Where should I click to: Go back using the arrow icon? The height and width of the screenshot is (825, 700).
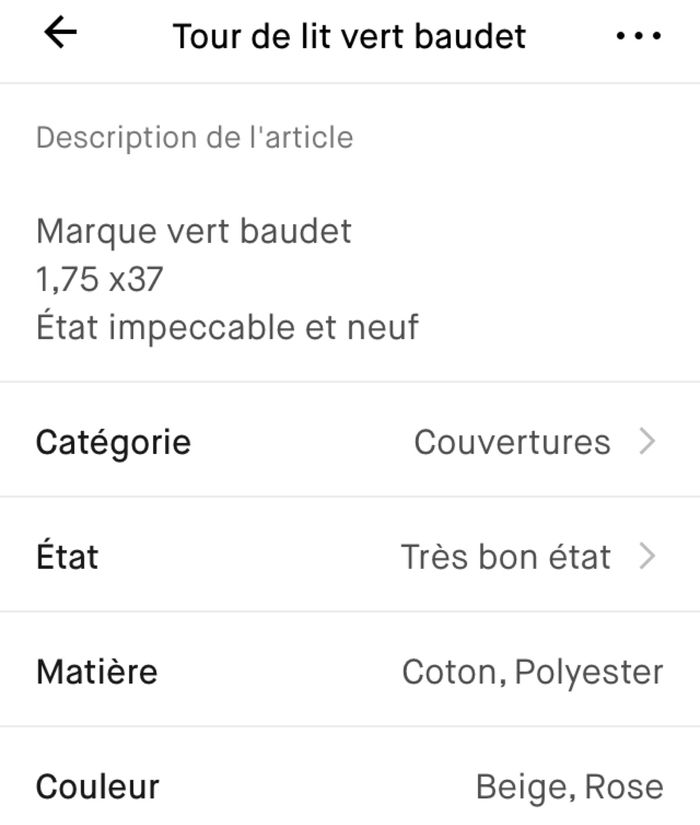coord(61,34)
